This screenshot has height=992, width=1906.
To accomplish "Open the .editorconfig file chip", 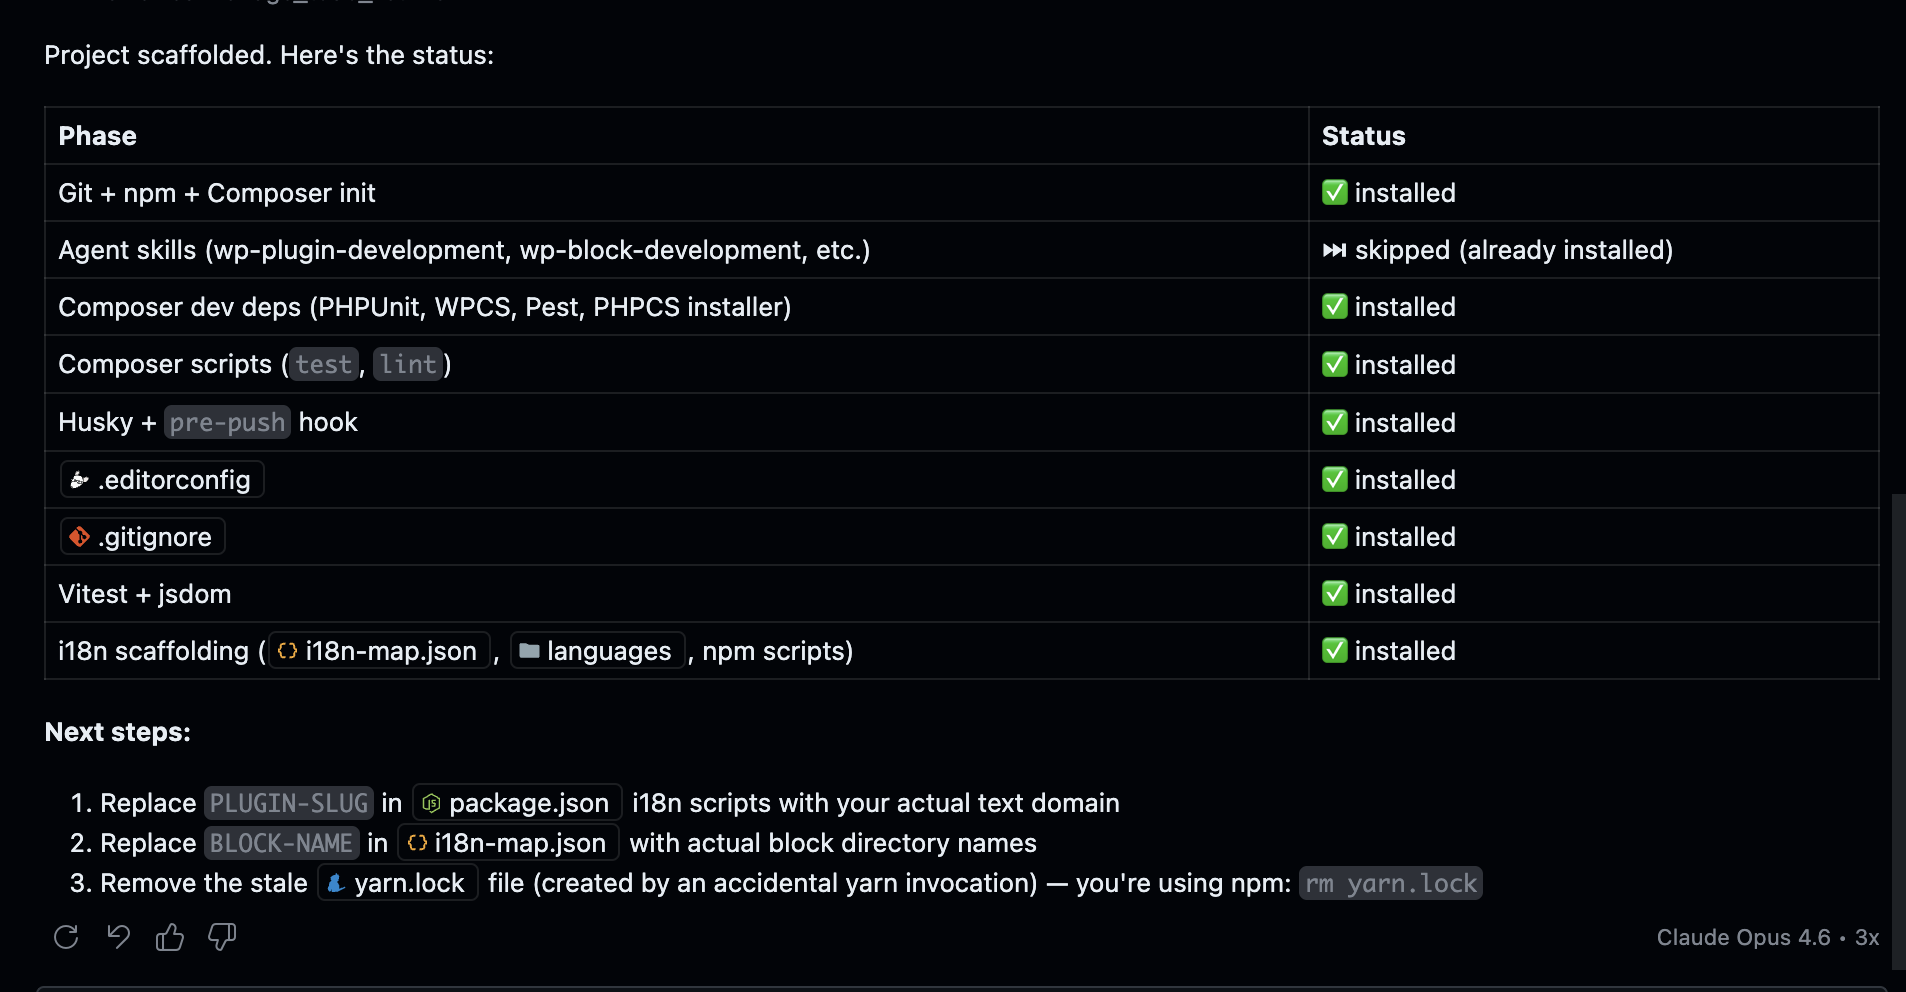I will click(162, 480).
